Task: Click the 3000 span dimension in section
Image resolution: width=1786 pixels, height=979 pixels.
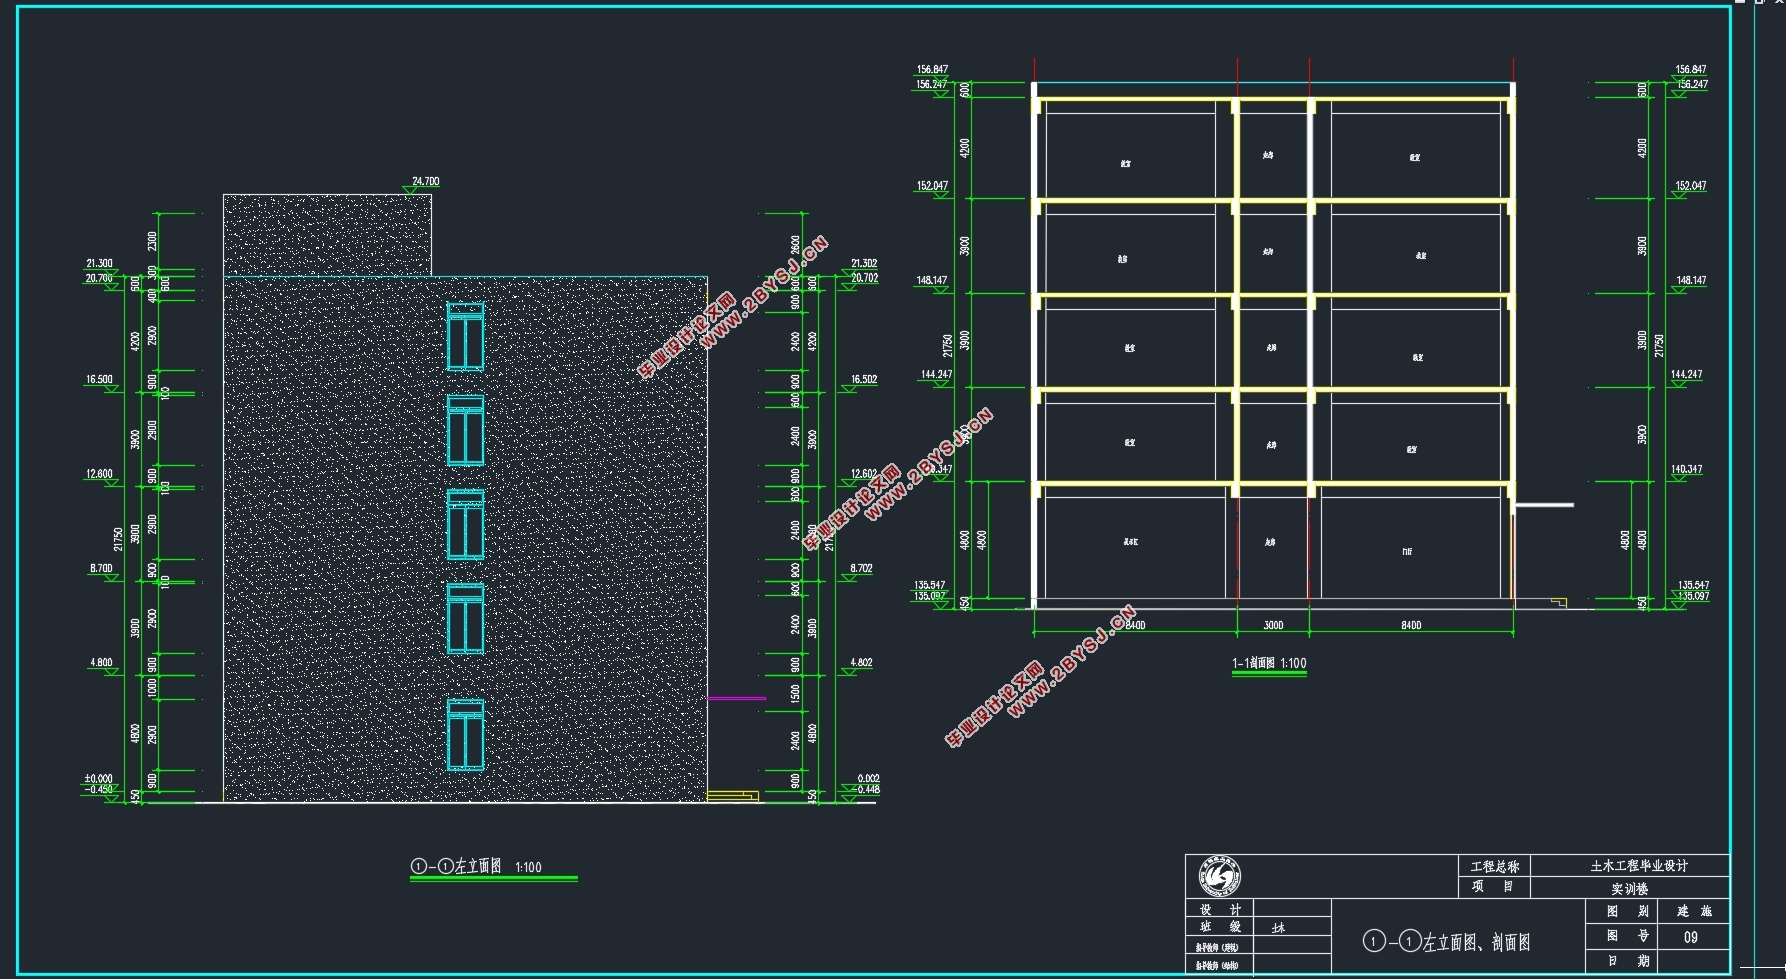Action: click(1273, 625)
